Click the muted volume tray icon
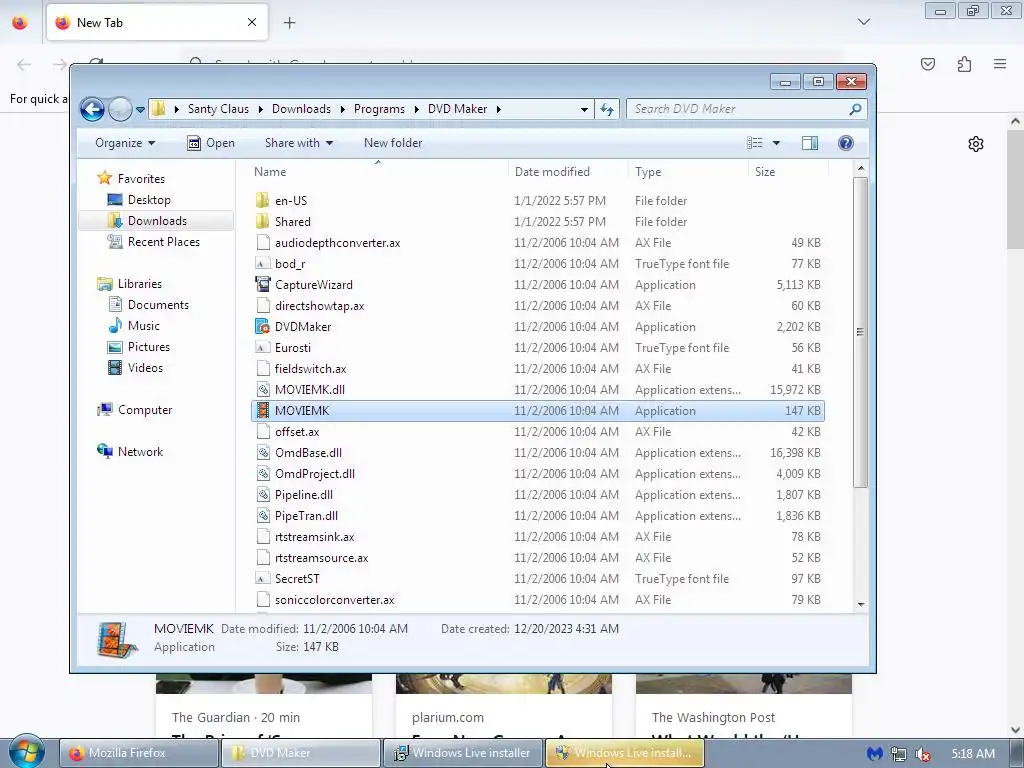 click(923, 754)
